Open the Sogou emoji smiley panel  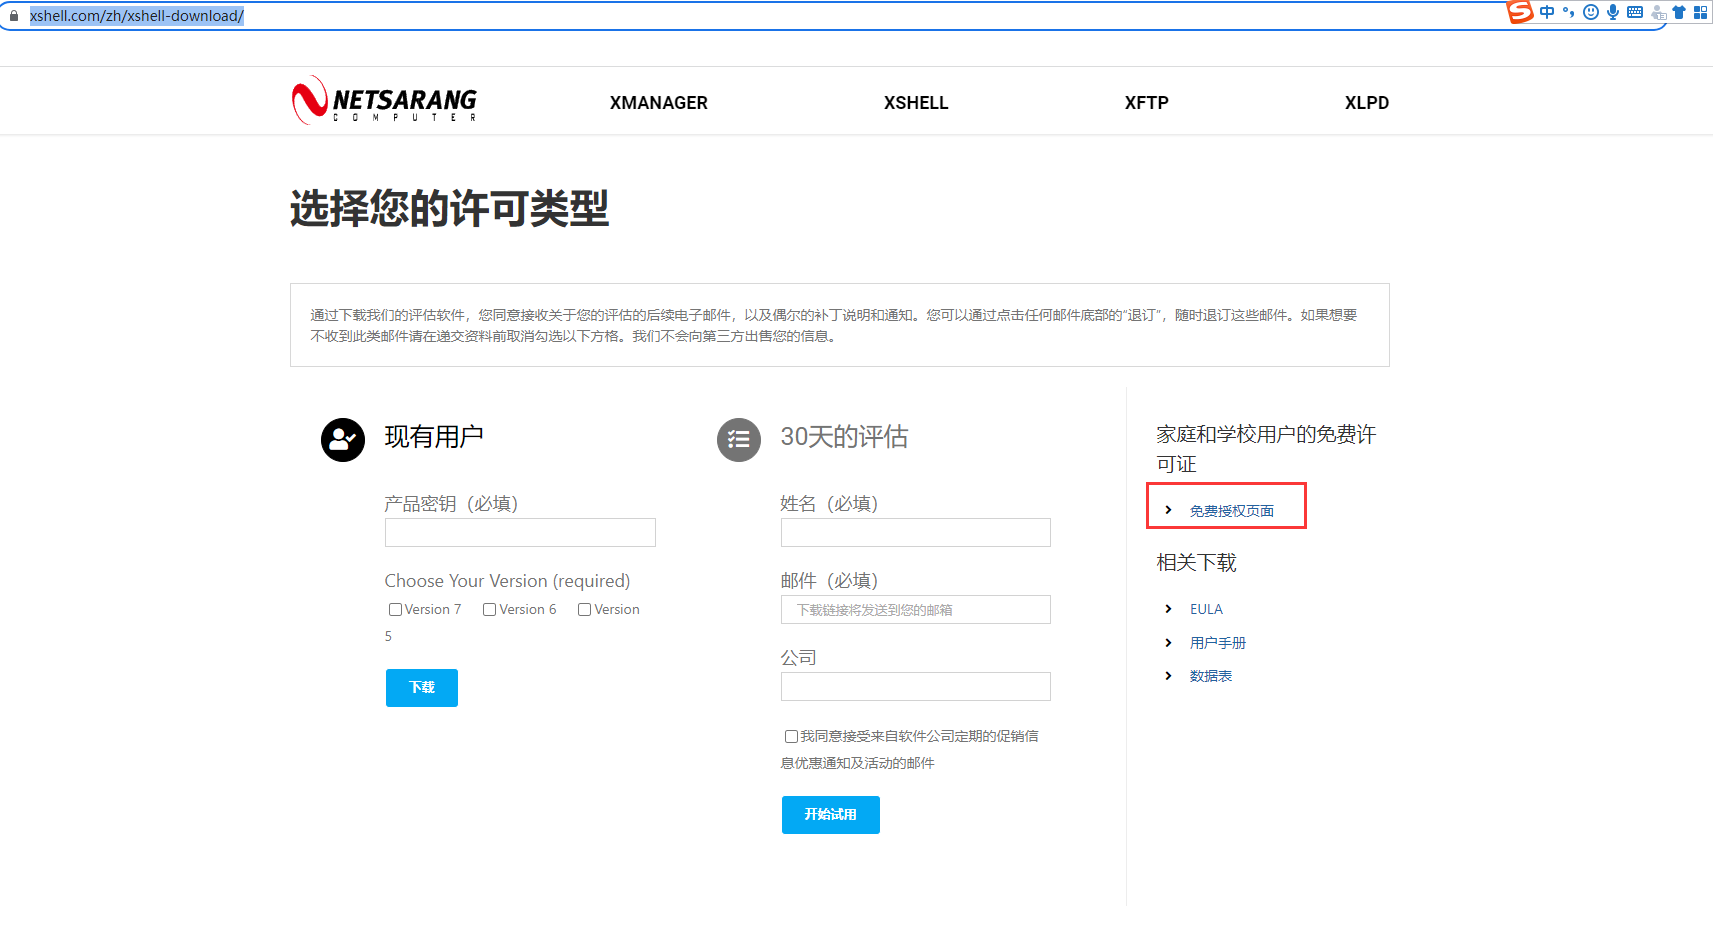[1591, 12]
